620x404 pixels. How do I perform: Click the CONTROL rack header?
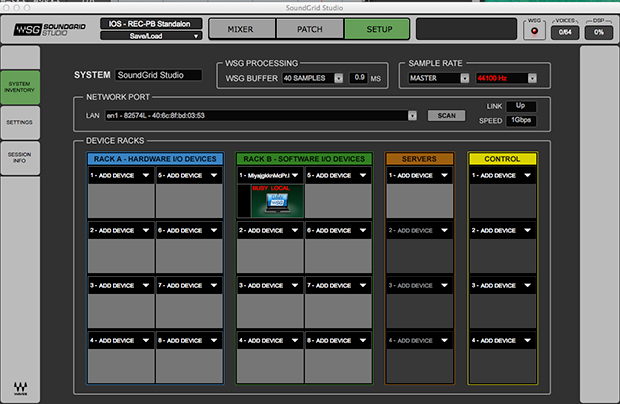tap(503, 159)
